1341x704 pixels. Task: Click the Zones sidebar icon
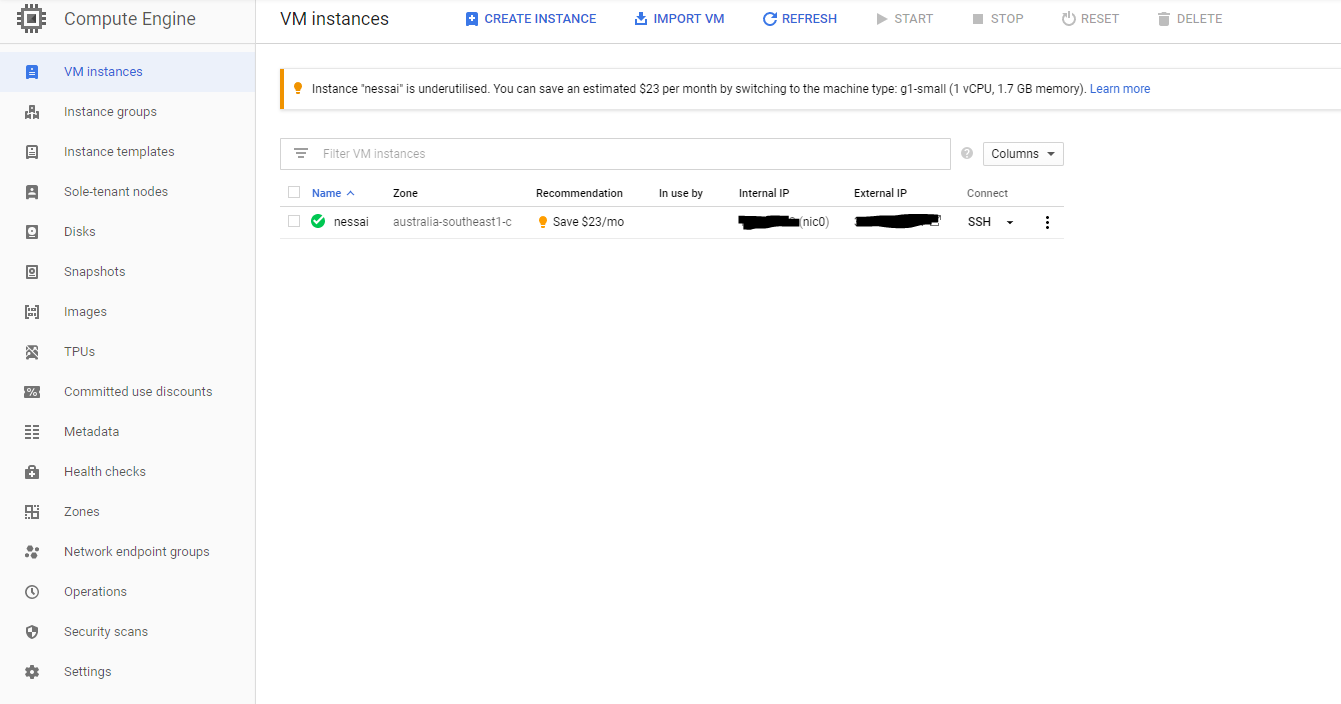32,512
